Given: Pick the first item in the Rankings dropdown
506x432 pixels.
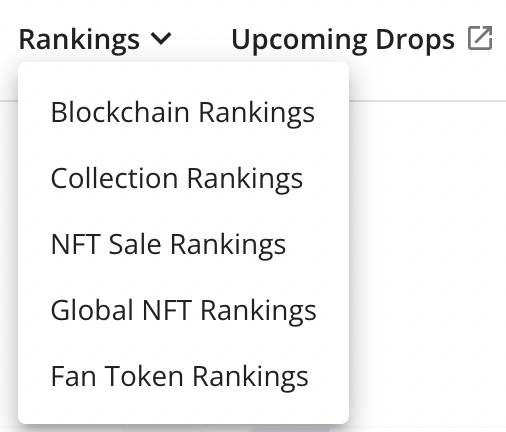Looking at the screenshot, I should [183, 112].
